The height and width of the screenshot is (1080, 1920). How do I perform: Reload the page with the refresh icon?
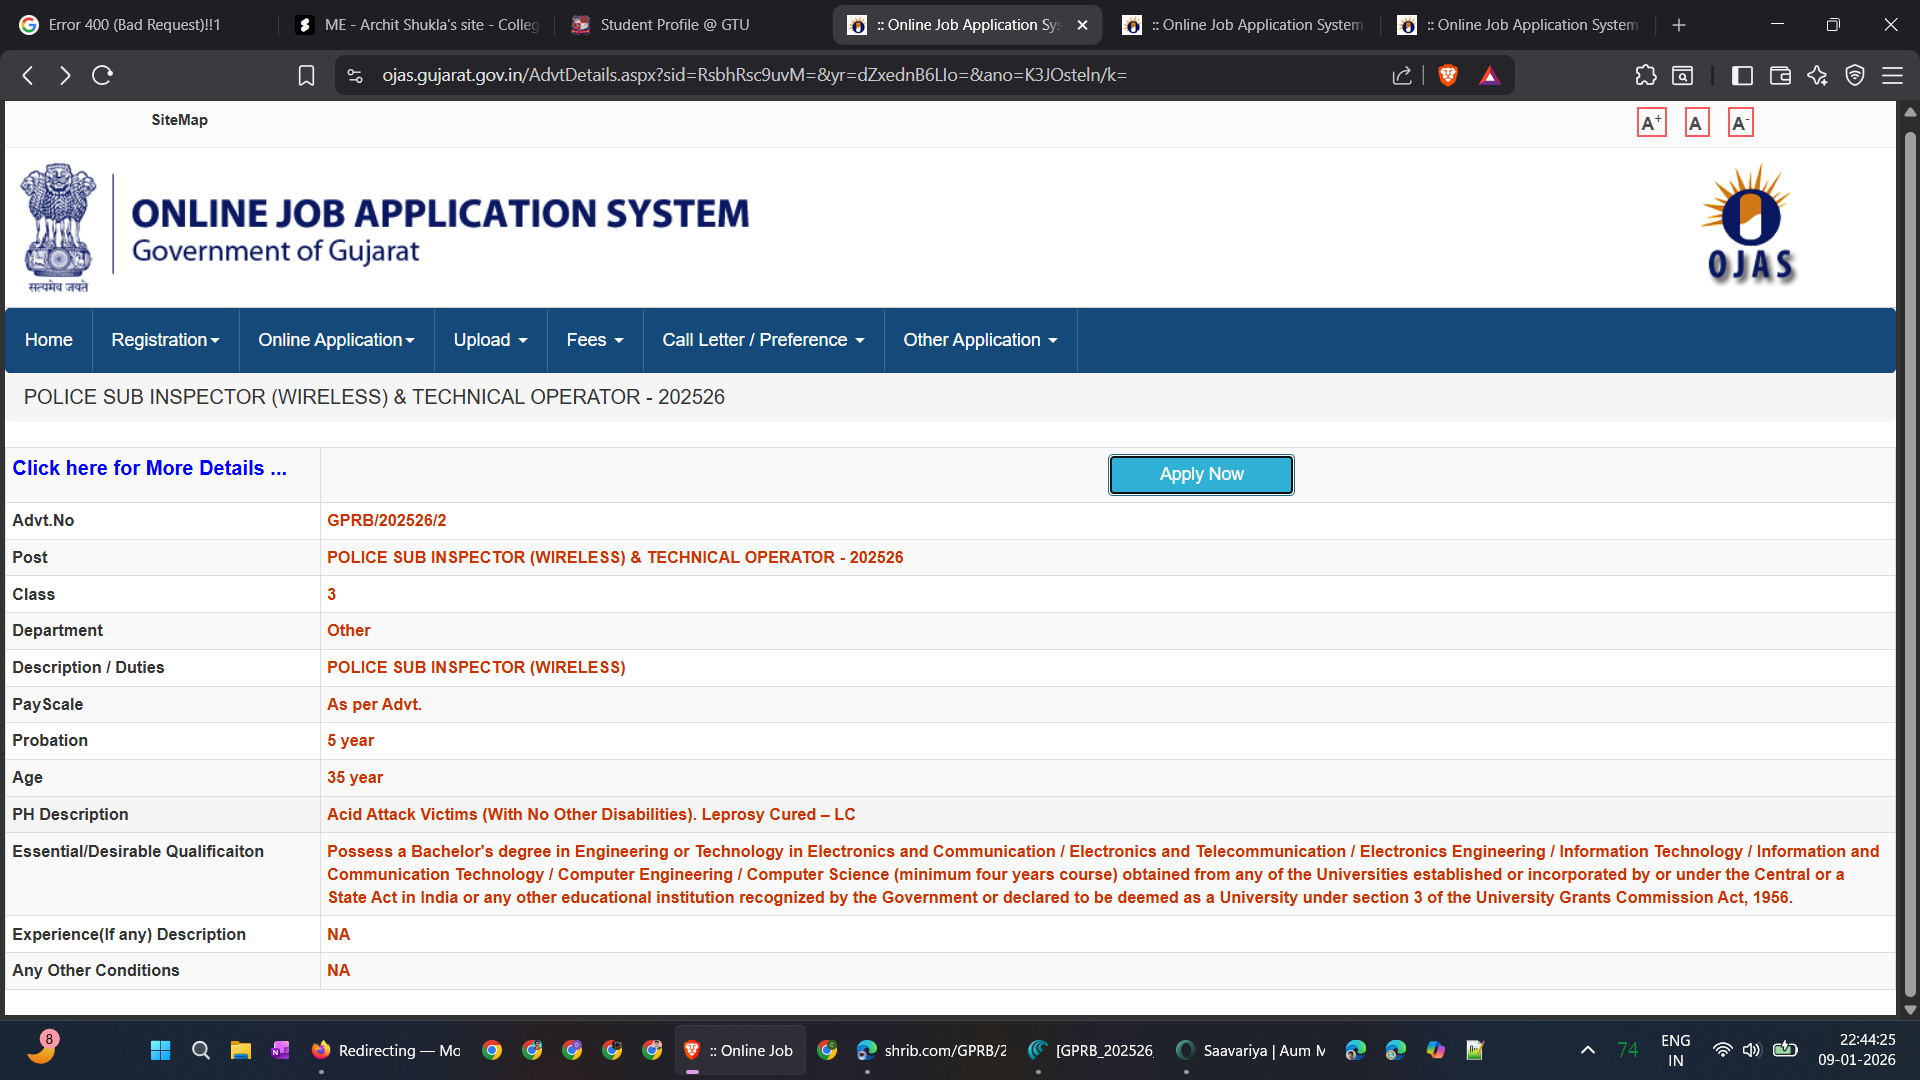click(x=102, y=75)
